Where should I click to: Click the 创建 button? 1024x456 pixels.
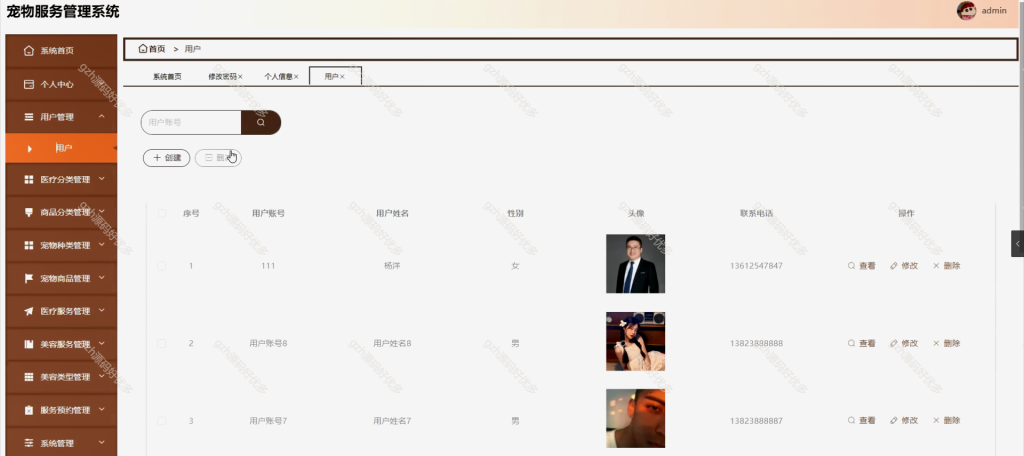coord(167,157)
